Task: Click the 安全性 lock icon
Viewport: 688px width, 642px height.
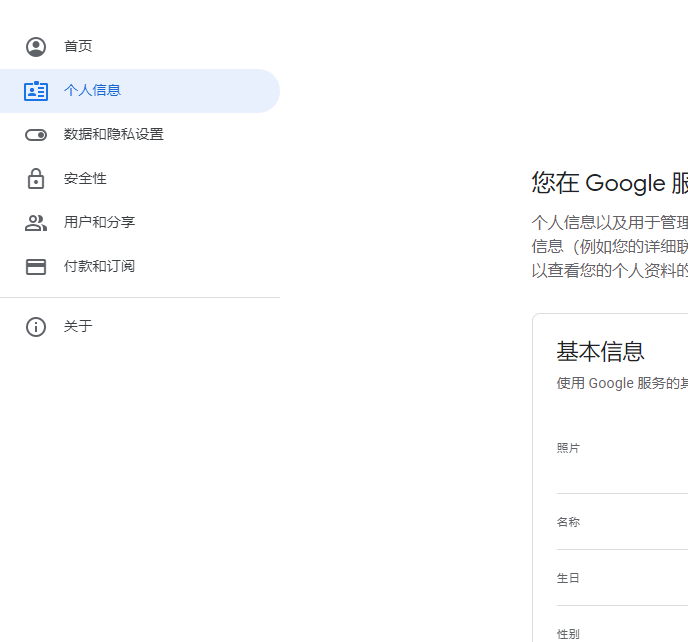Action: pyautogui.click(x=36, y=179)
